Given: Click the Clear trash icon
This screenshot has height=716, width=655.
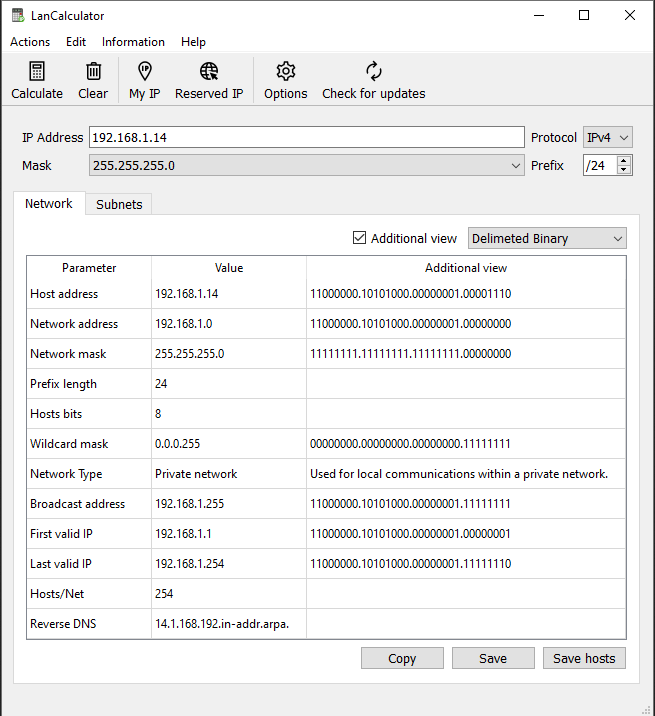Looking at the screenshot, I should (93, 71).
